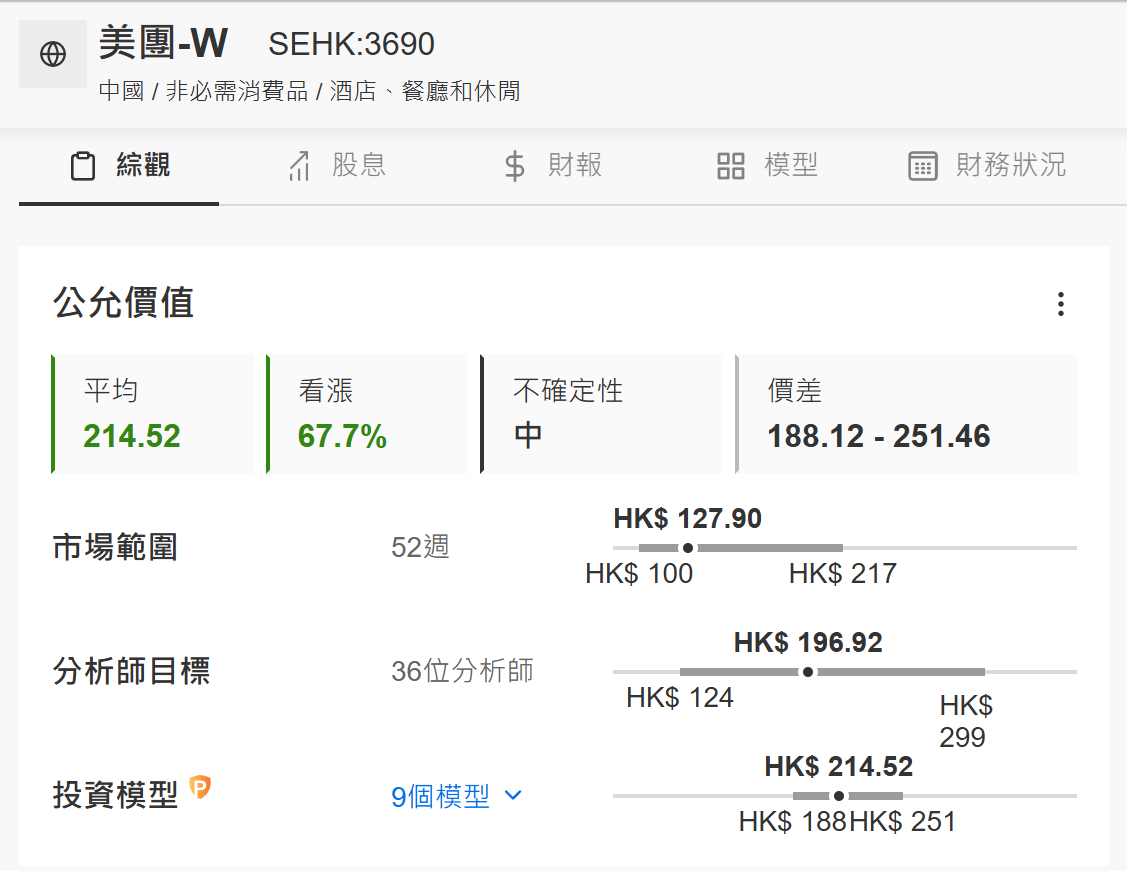Click the ticker SEHK:3690
This screenshot has width=1127, height=871.
[351, 45]
